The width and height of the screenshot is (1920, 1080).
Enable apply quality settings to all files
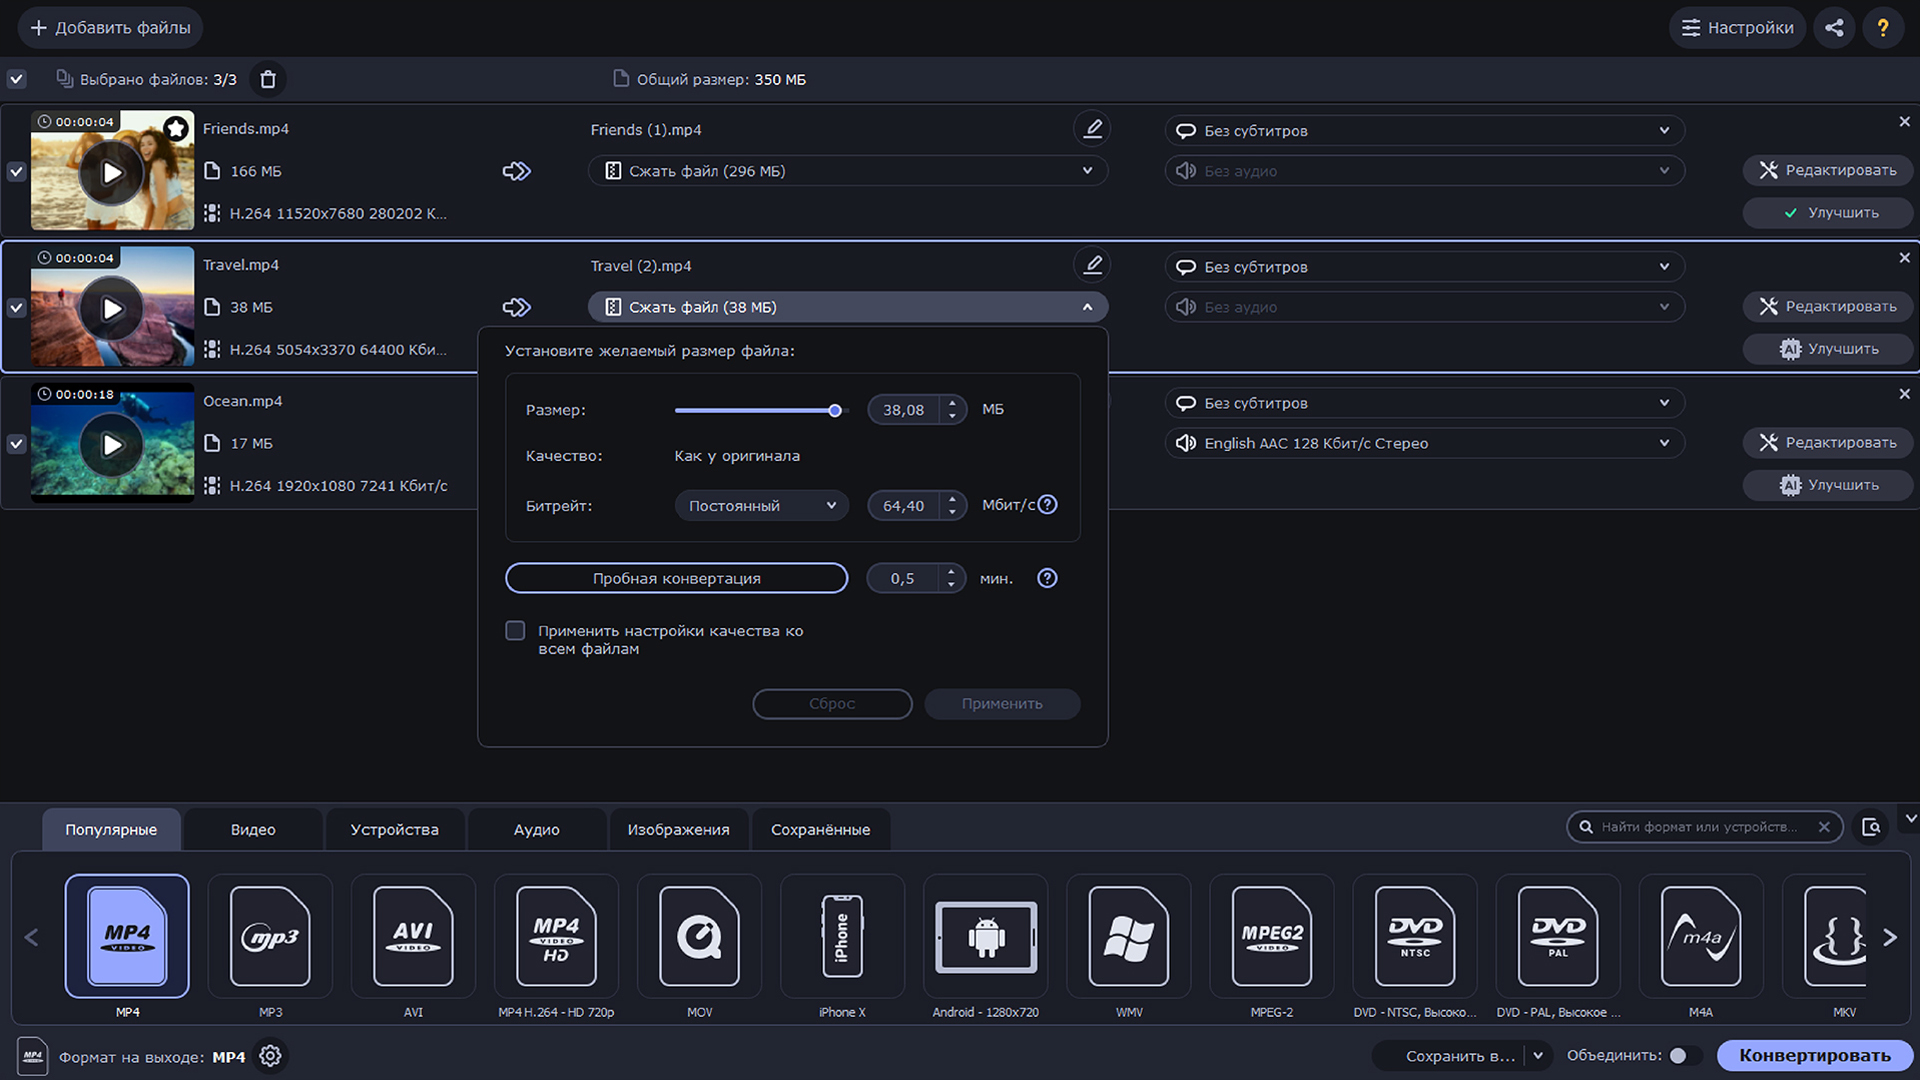pyautogui.click(x=515, y=631)
